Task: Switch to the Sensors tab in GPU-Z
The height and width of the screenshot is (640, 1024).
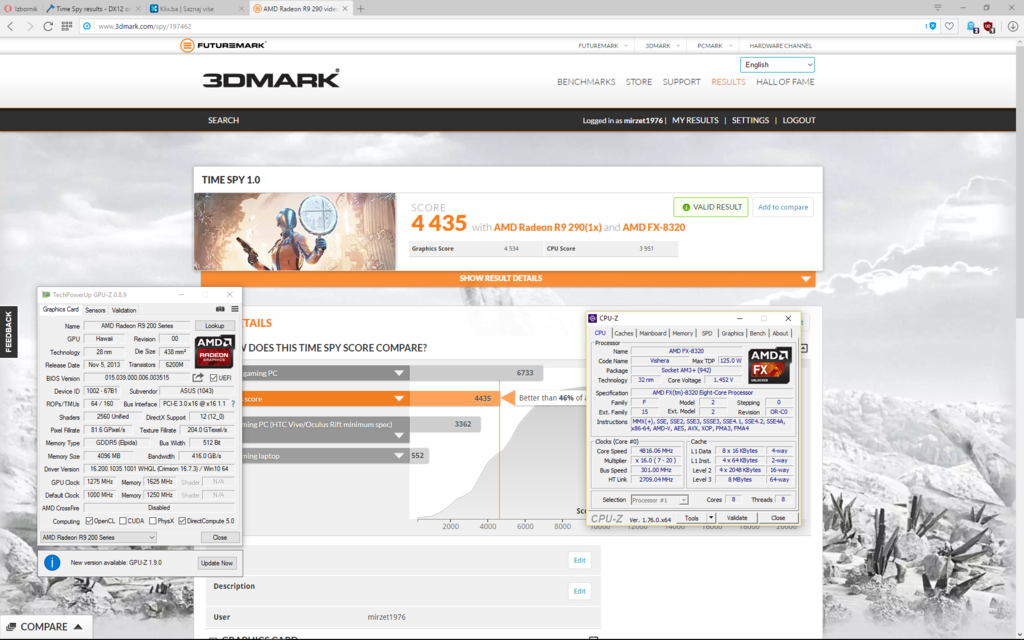Action: point(95,310)
